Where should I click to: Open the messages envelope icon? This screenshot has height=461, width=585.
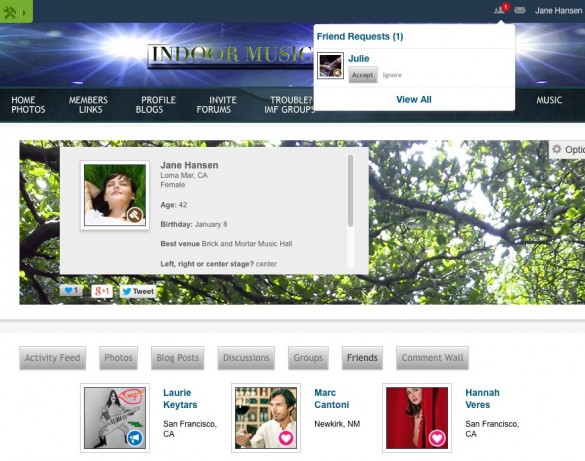(520, 10)
